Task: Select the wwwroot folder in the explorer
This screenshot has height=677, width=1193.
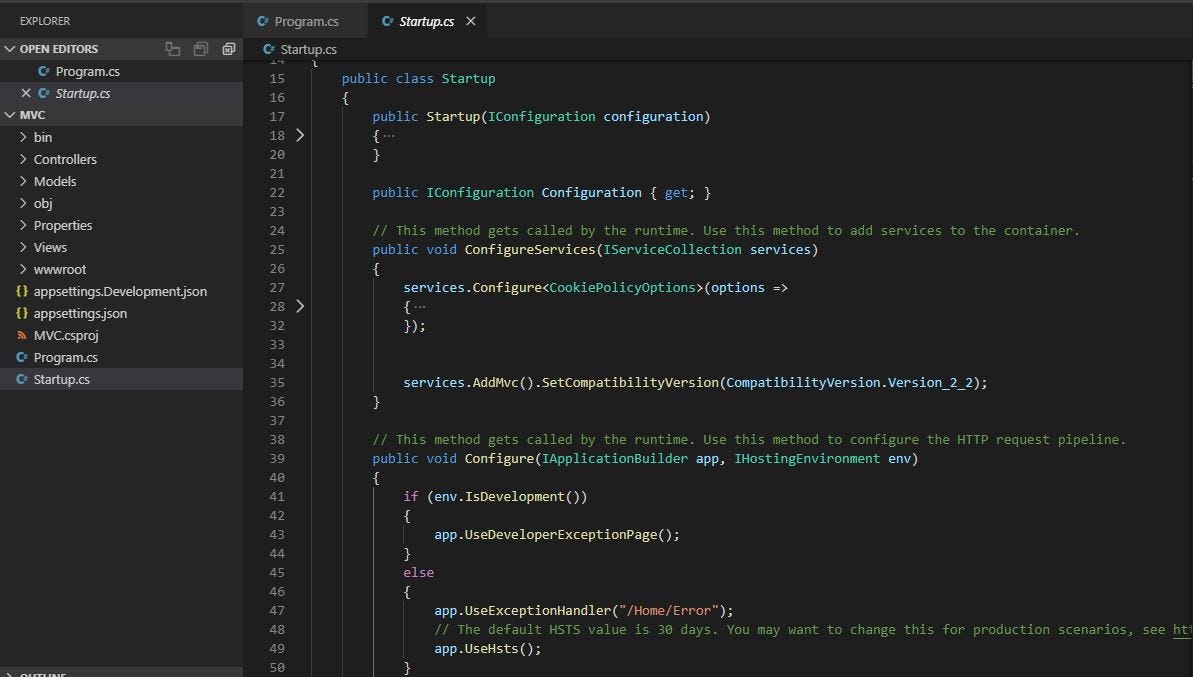Action: [x=57, y=269]
